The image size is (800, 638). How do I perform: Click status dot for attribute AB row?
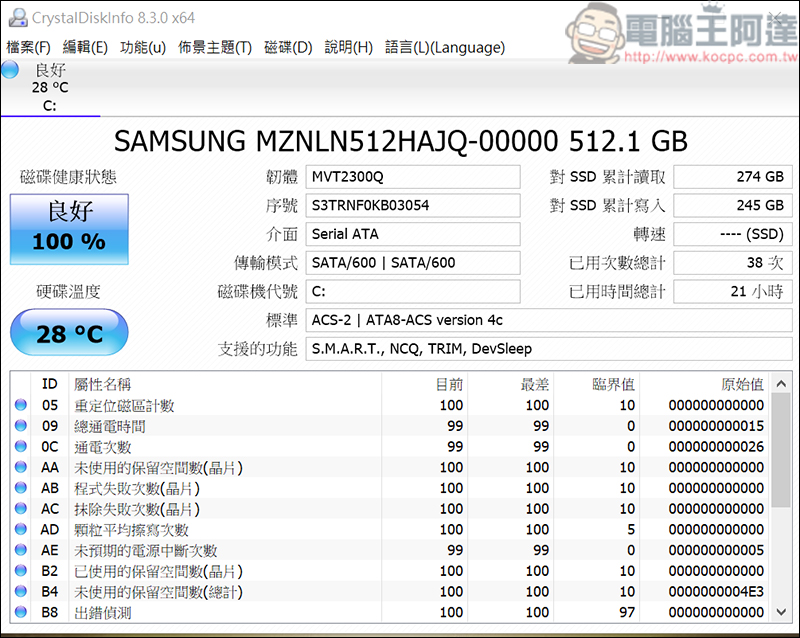(x=21, y=488)
